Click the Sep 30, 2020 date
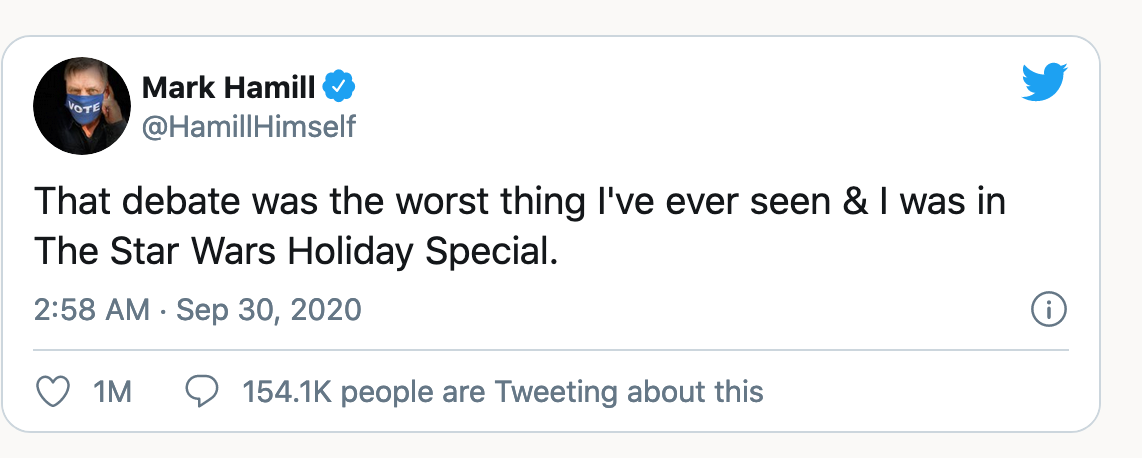Screen dimensions: 1142x458 coord(269,310)
